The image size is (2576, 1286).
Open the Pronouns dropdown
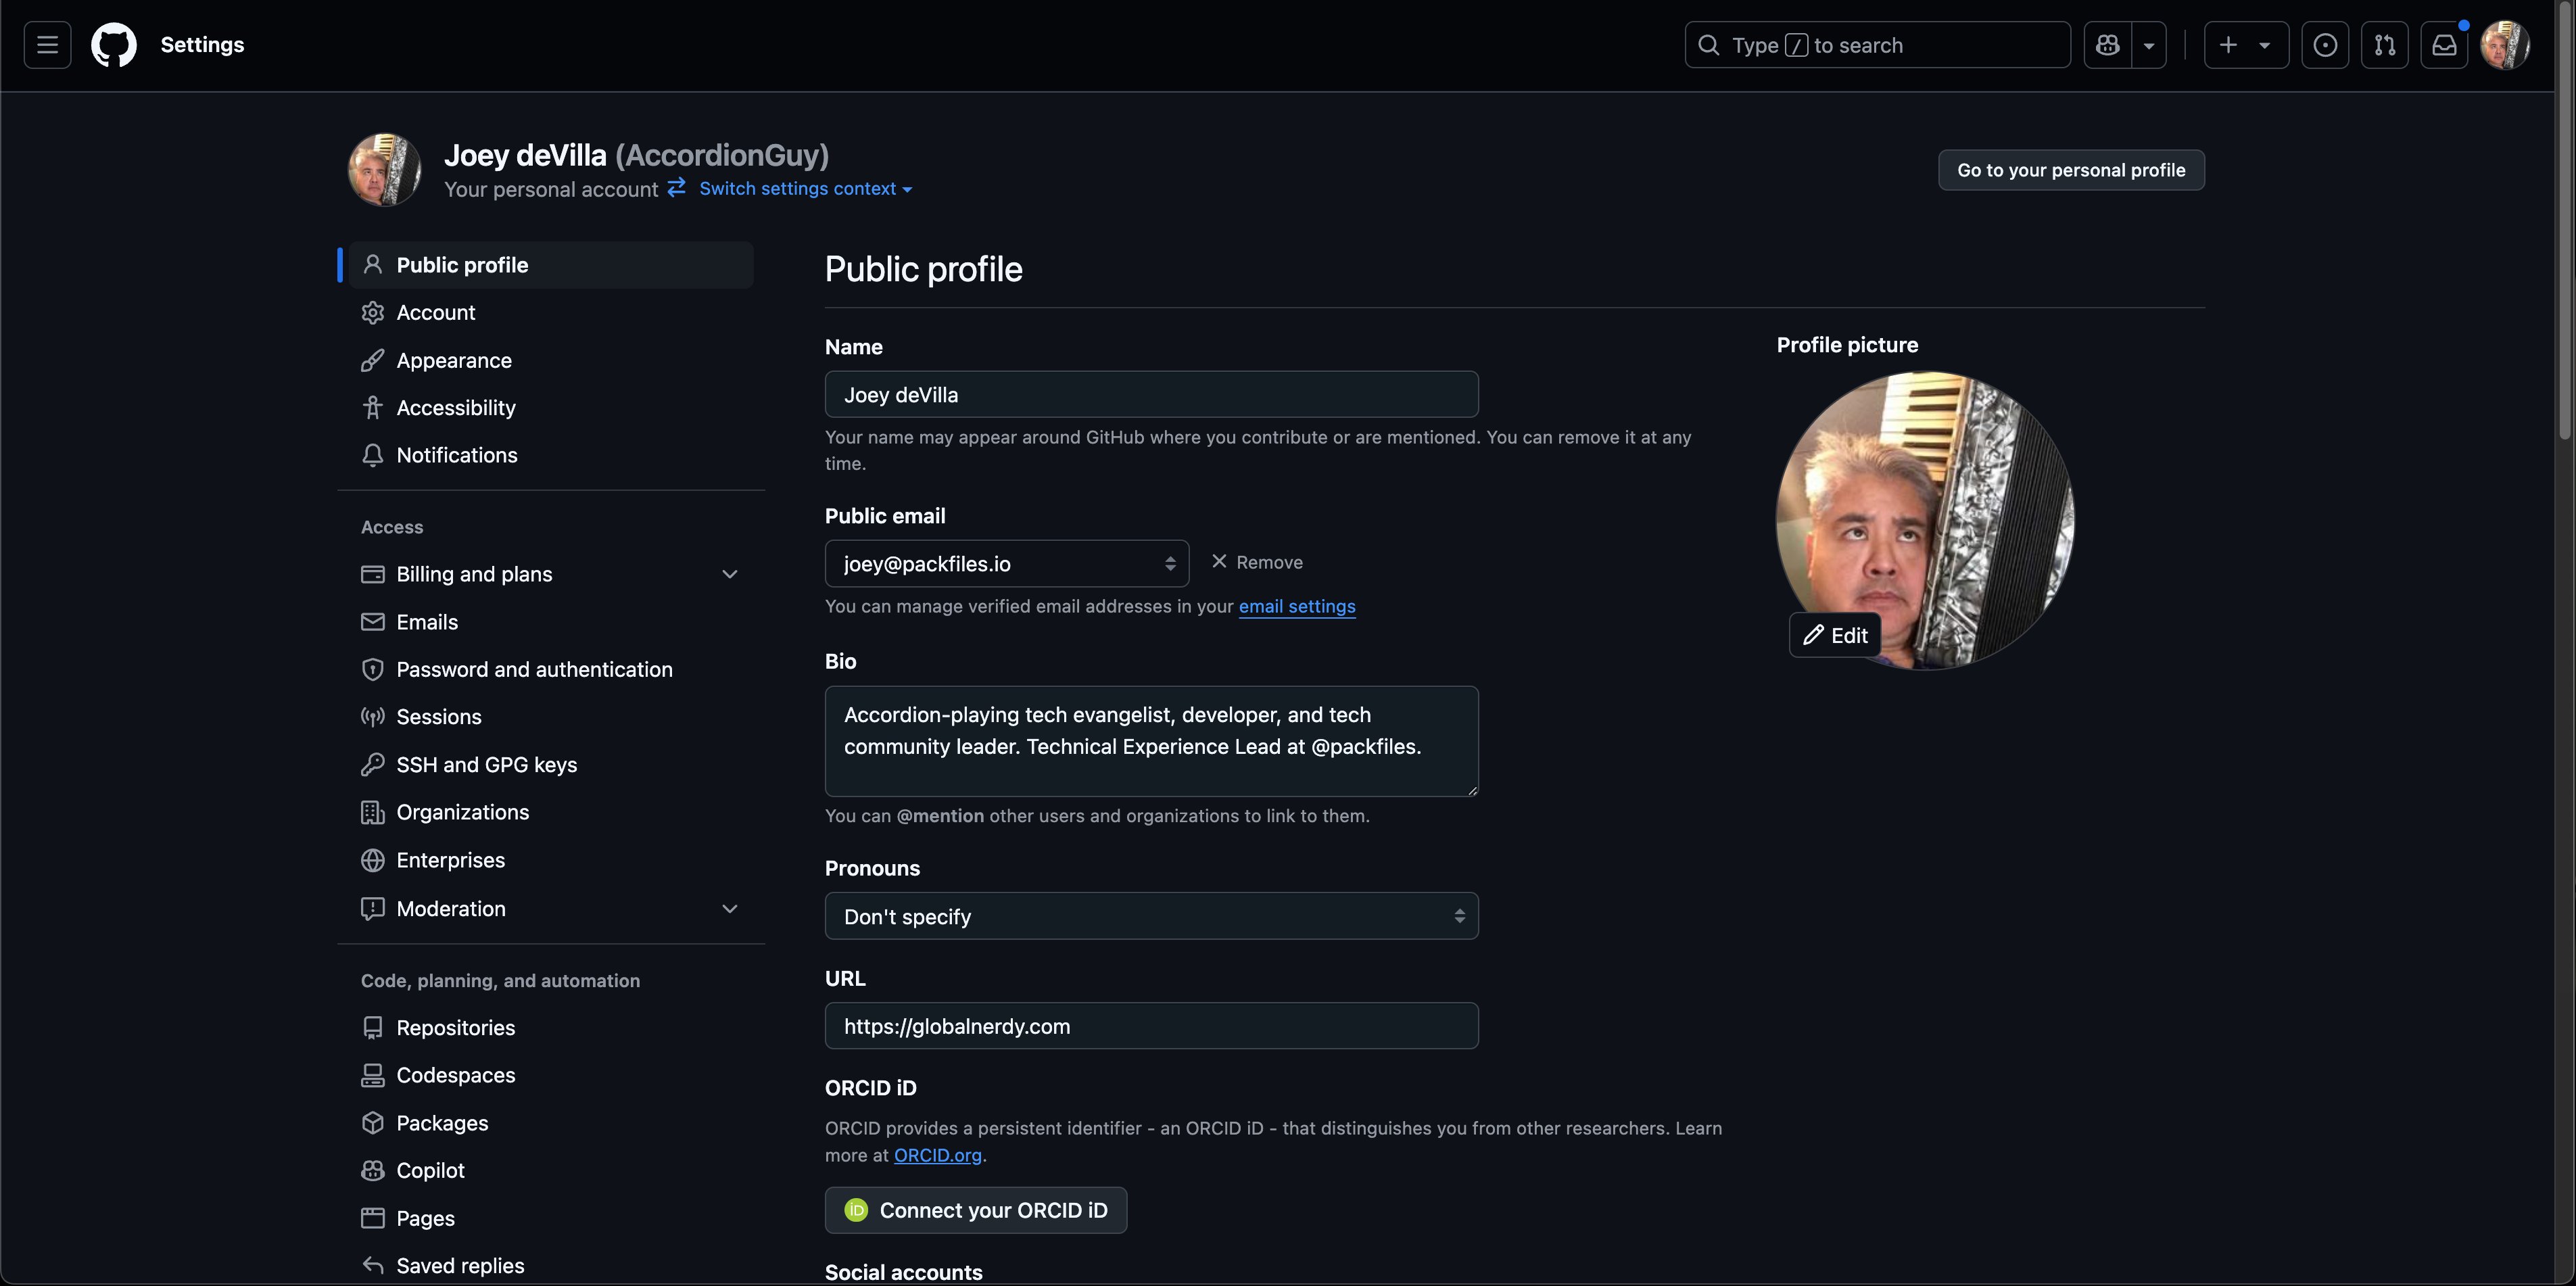tap(1151, 916)
